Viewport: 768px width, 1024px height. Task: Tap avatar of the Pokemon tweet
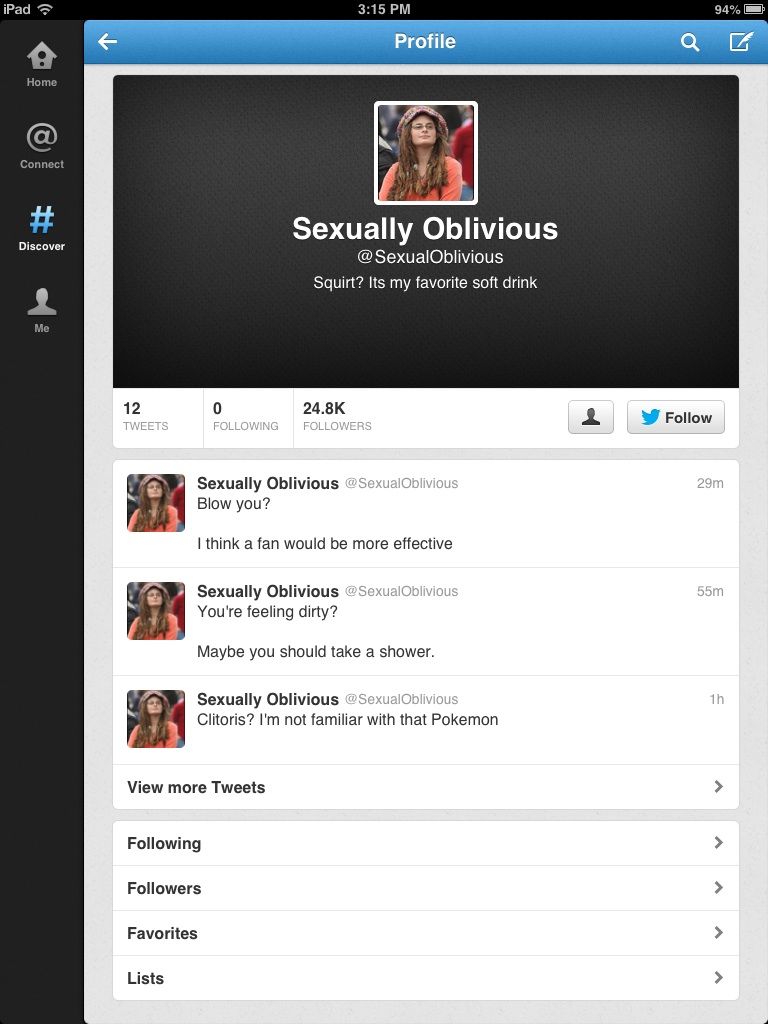click(155, 718)
